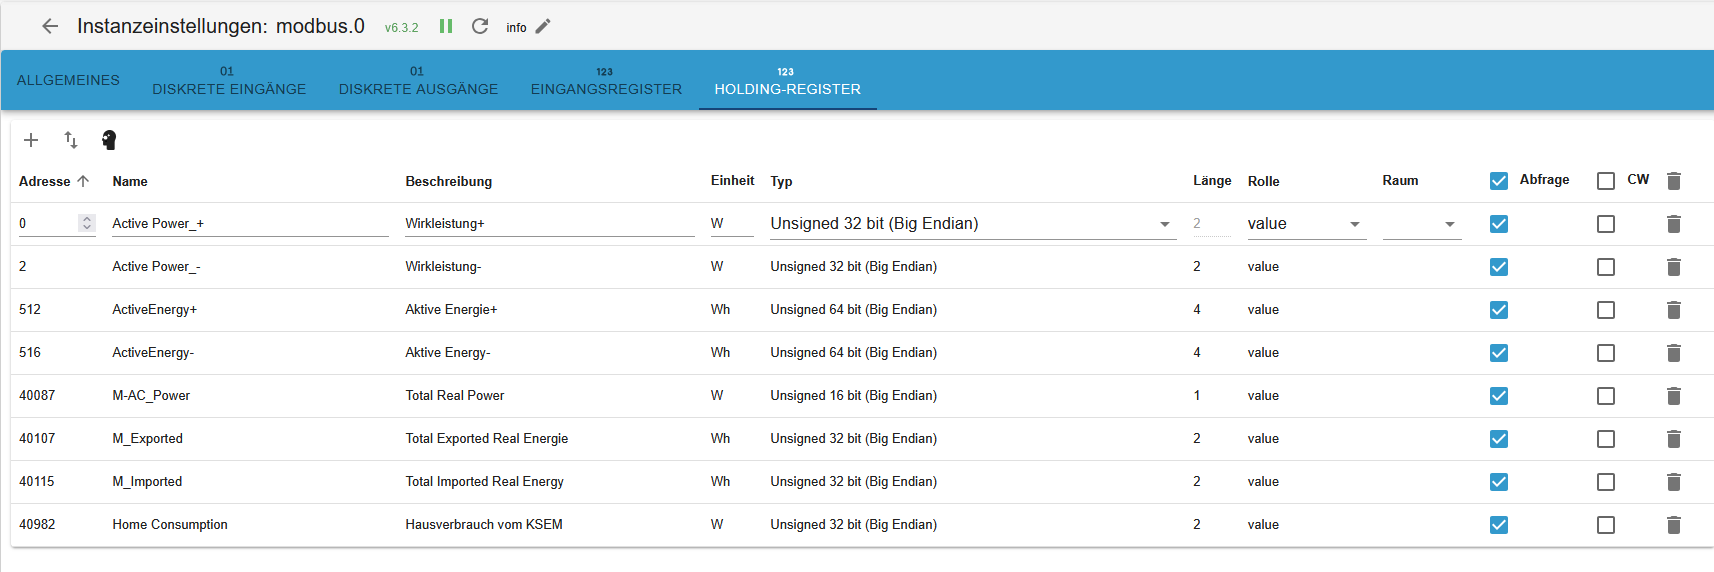Restart instance with the reload icon
1714x572 pixels.
coord(480,26)
